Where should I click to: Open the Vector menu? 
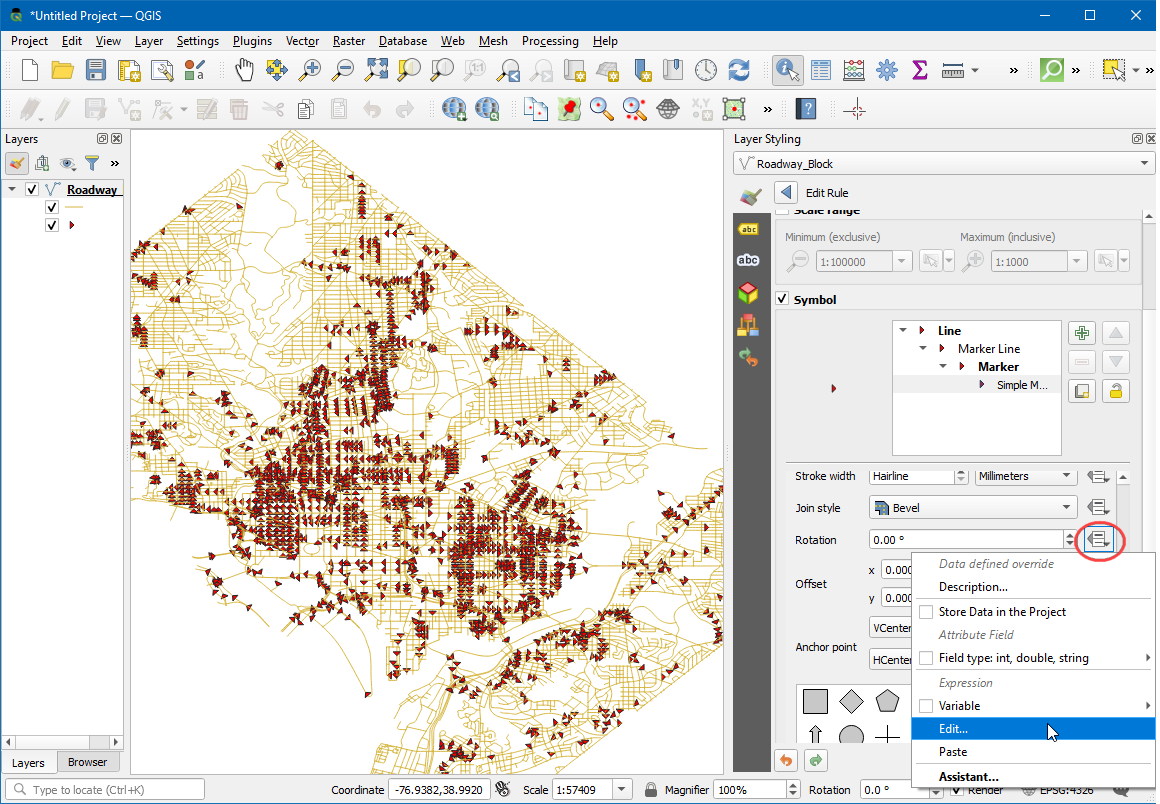click(x=302, y=41)
